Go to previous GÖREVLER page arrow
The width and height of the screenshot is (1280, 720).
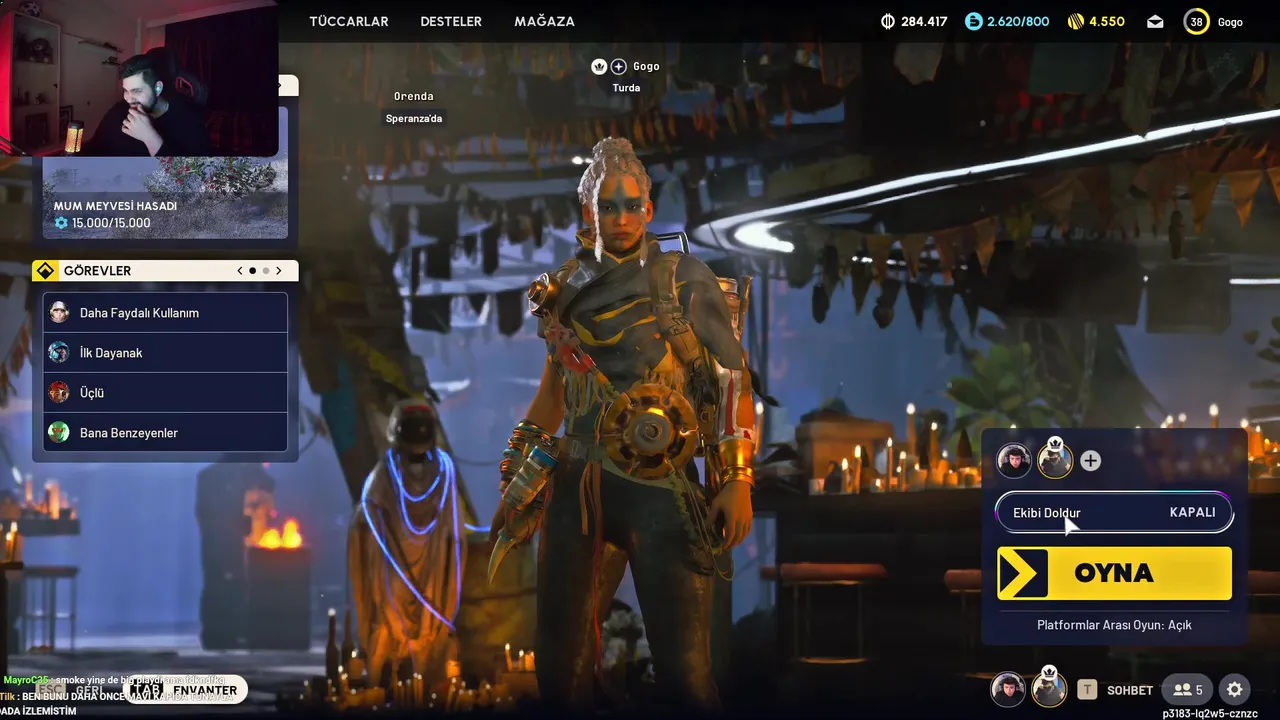pyautogui.click(x=240, y=271)
